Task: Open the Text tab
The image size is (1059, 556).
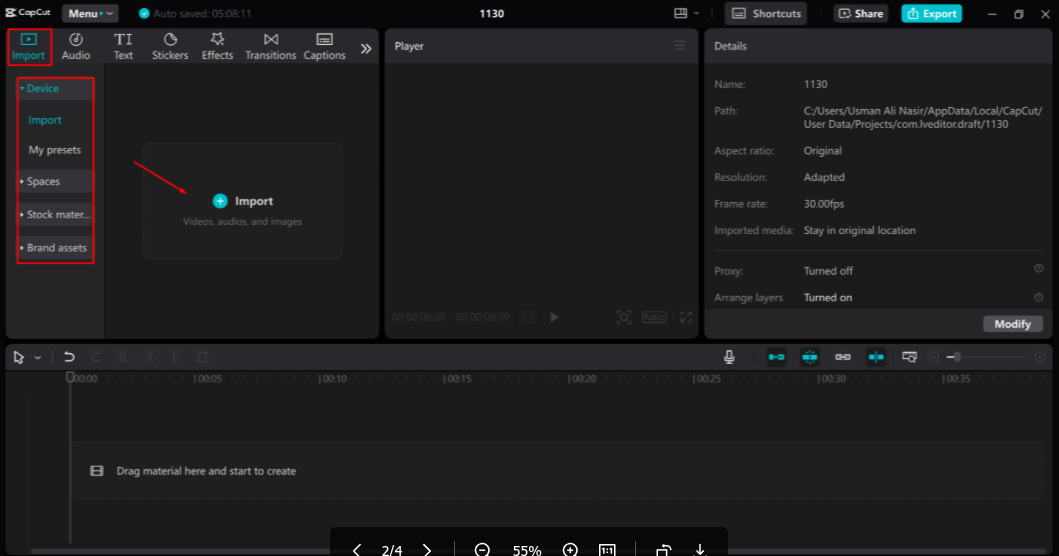Action: [x=123, y=47]
